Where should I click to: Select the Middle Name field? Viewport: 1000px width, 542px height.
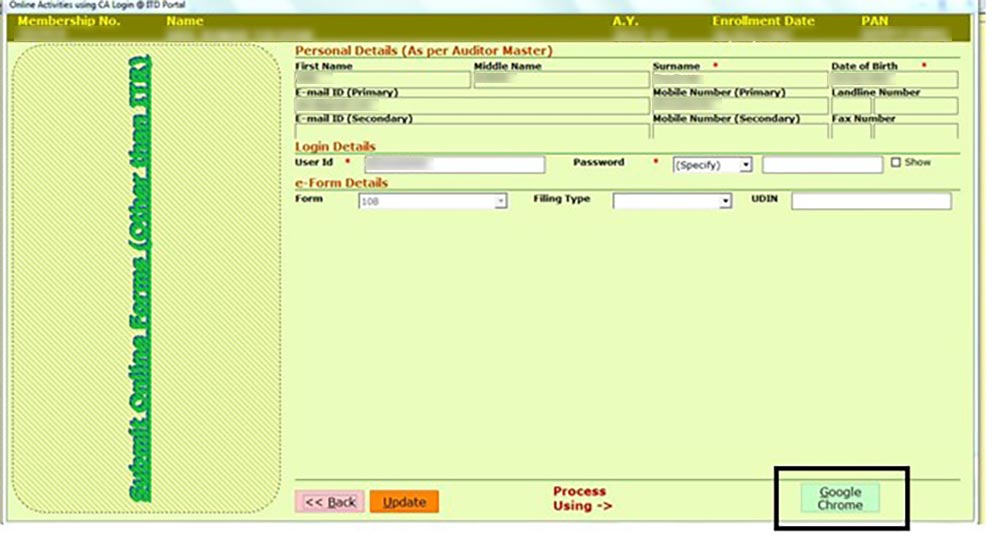561,81
